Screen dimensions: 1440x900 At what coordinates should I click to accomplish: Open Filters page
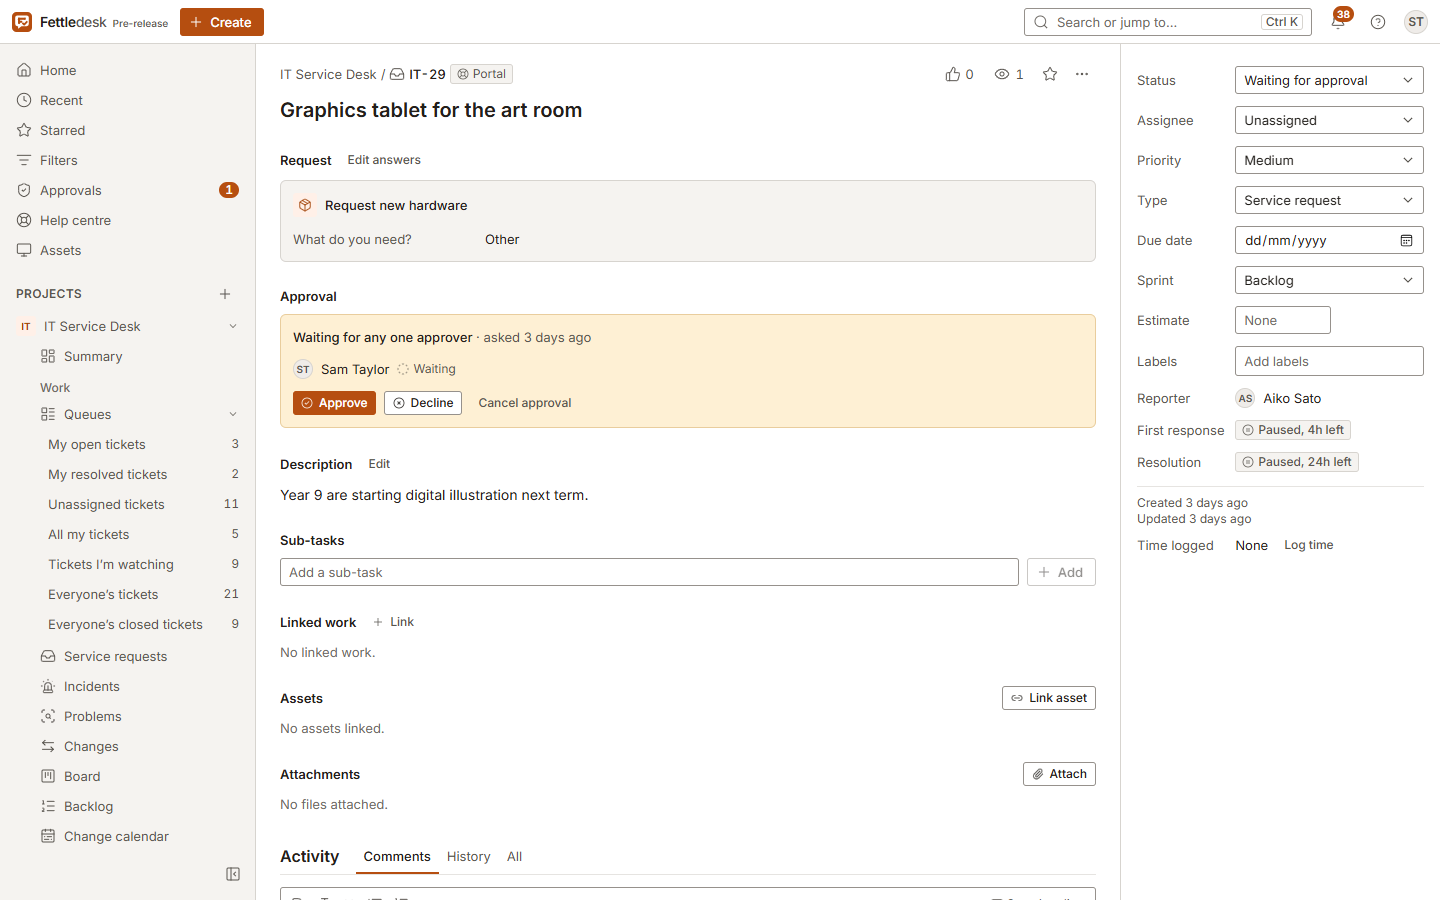click(x=128, y=160)
